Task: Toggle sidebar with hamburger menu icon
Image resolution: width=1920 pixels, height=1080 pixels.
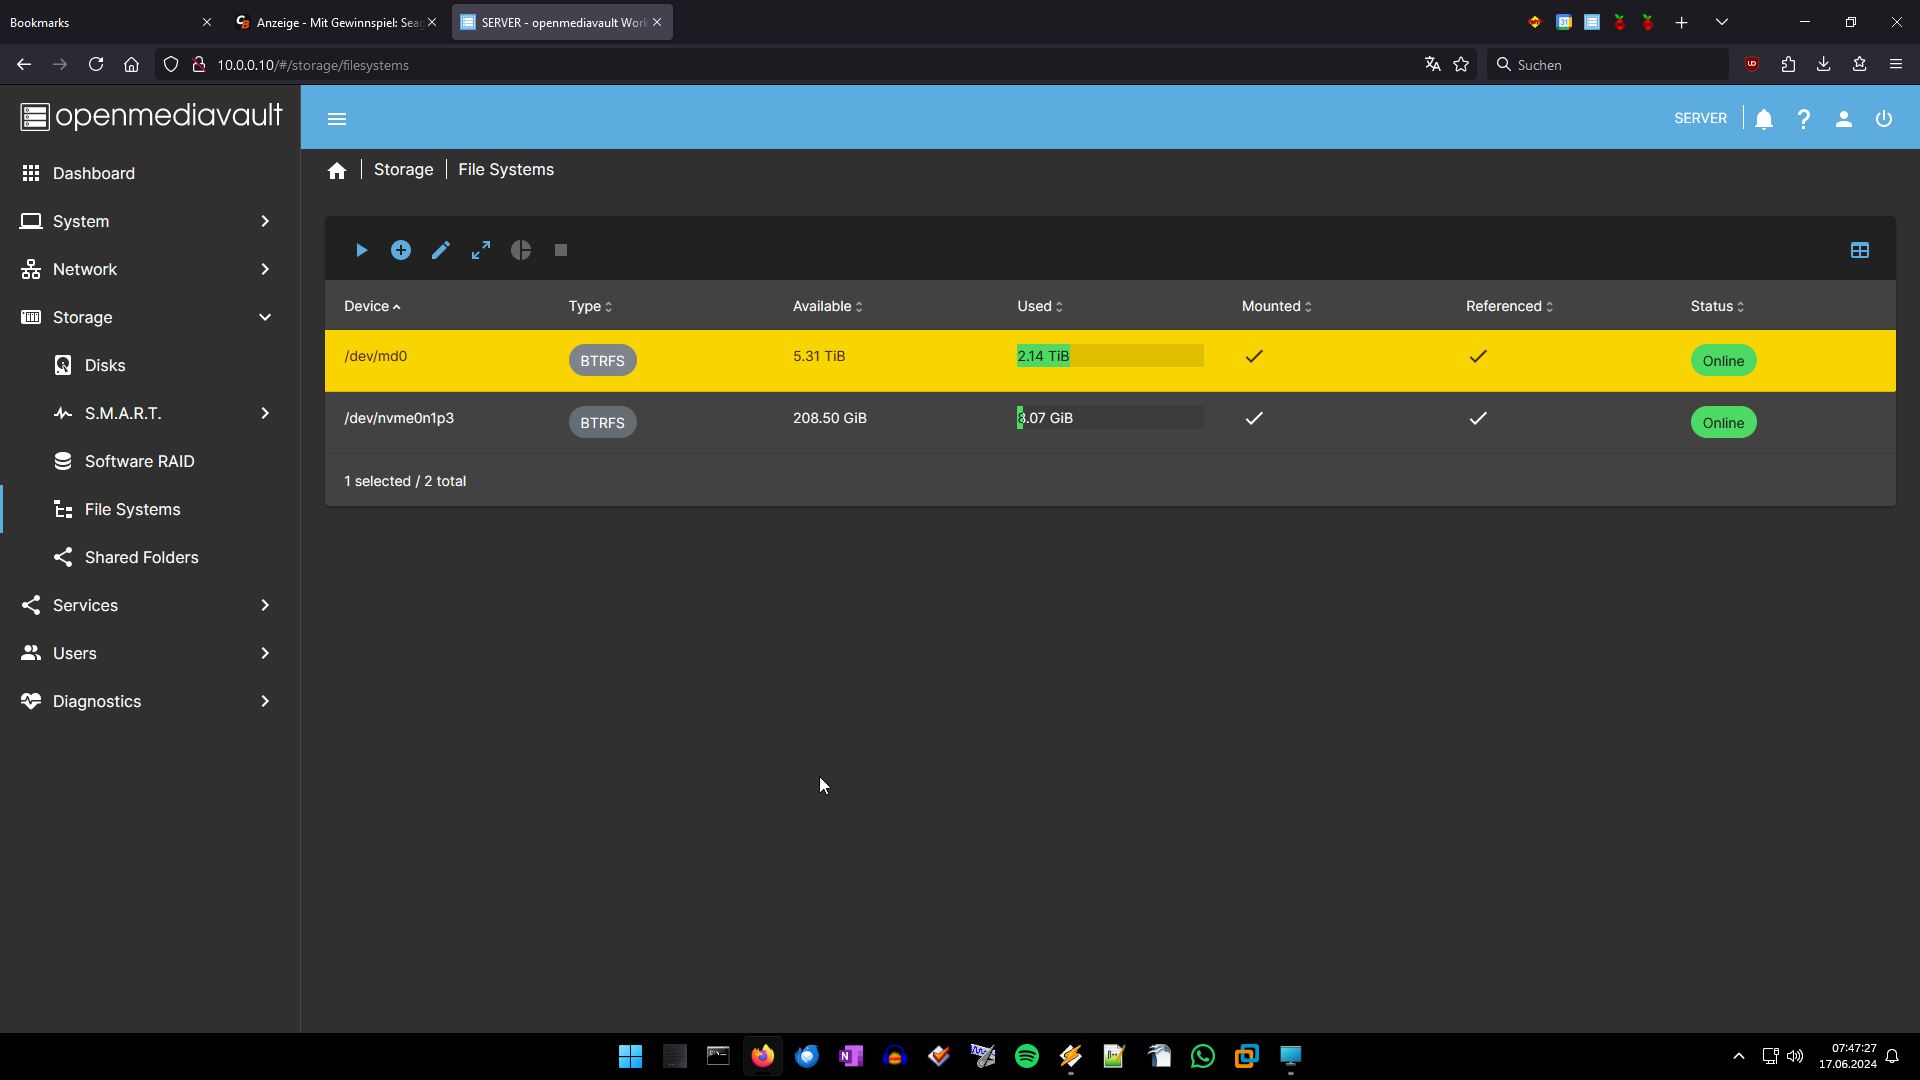Action: click(337, 119)
